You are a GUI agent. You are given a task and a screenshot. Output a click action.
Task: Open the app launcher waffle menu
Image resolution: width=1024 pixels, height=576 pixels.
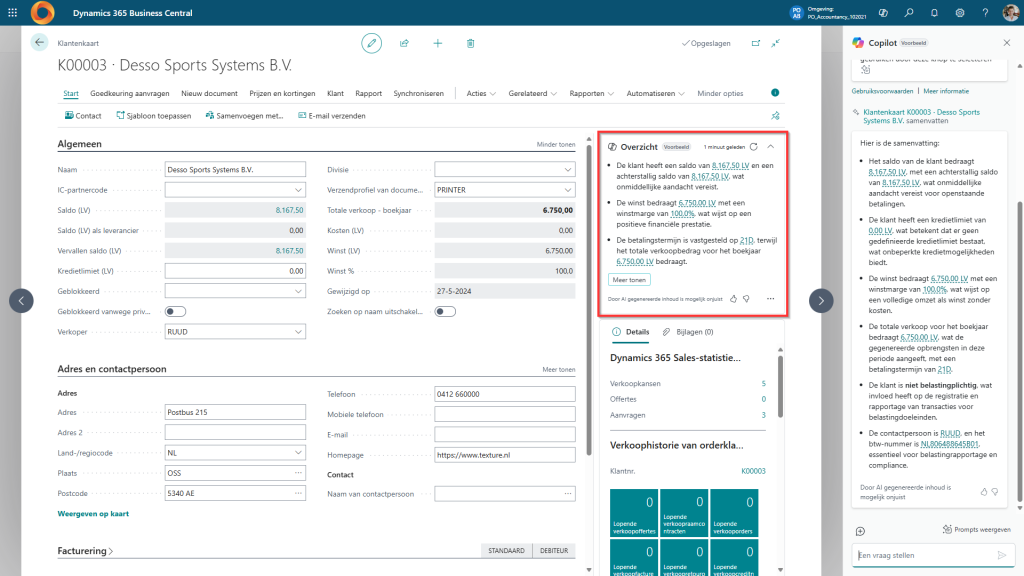coord(12,12)
